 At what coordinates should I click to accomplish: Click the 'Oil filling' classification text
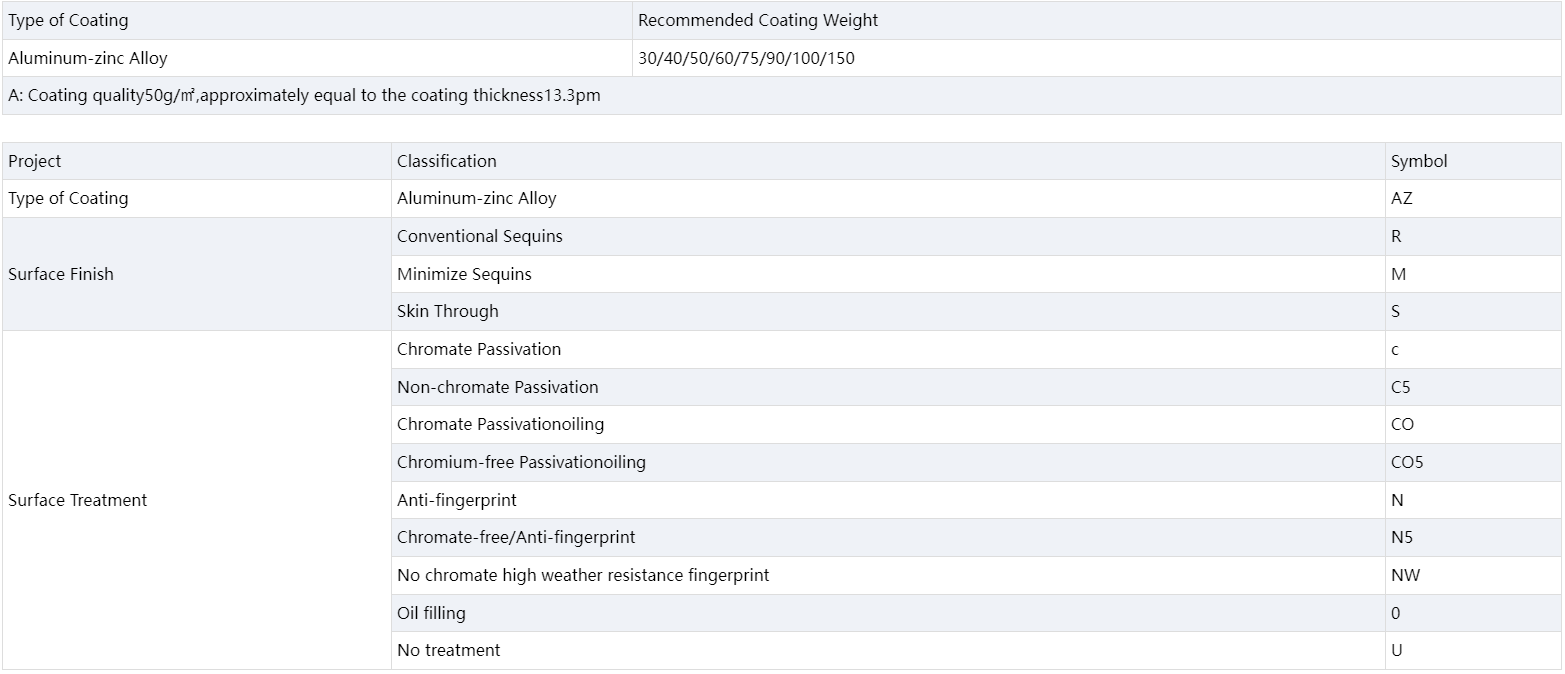(x=431, y=613)
